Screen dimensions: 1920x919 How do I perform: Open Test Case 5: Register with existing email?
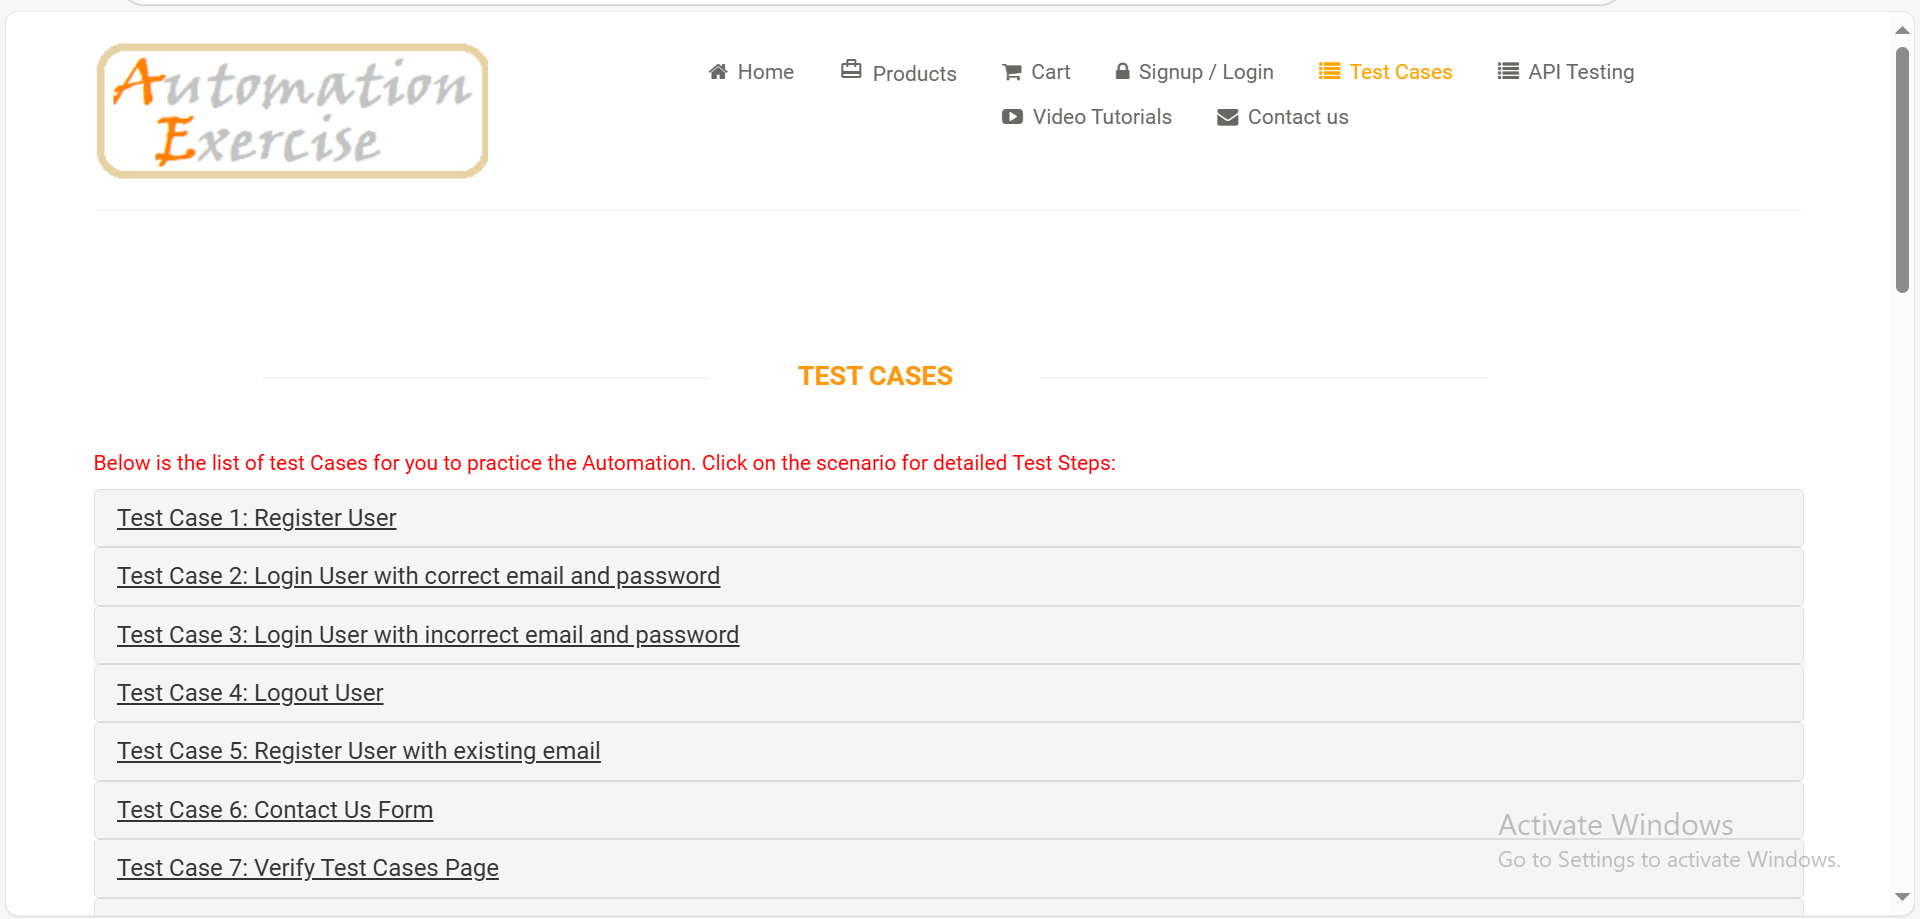(x=358, y=751)
